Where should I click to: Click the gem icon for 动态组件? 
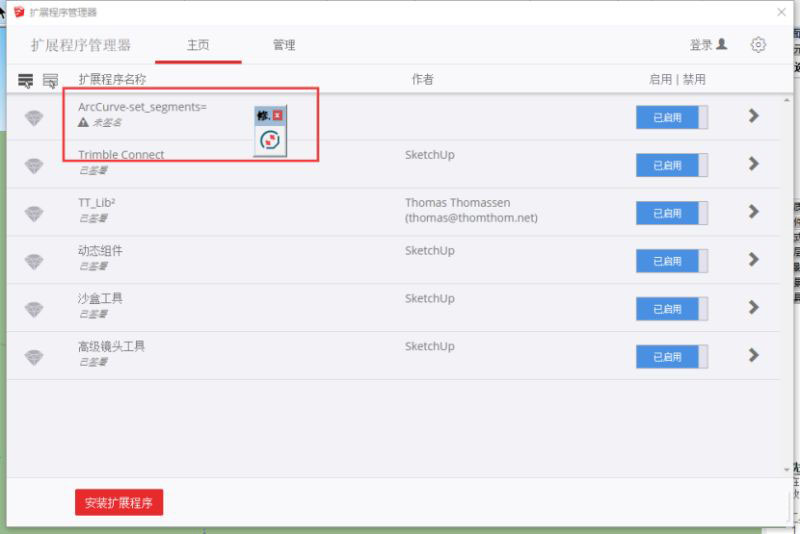coord(34,262)
